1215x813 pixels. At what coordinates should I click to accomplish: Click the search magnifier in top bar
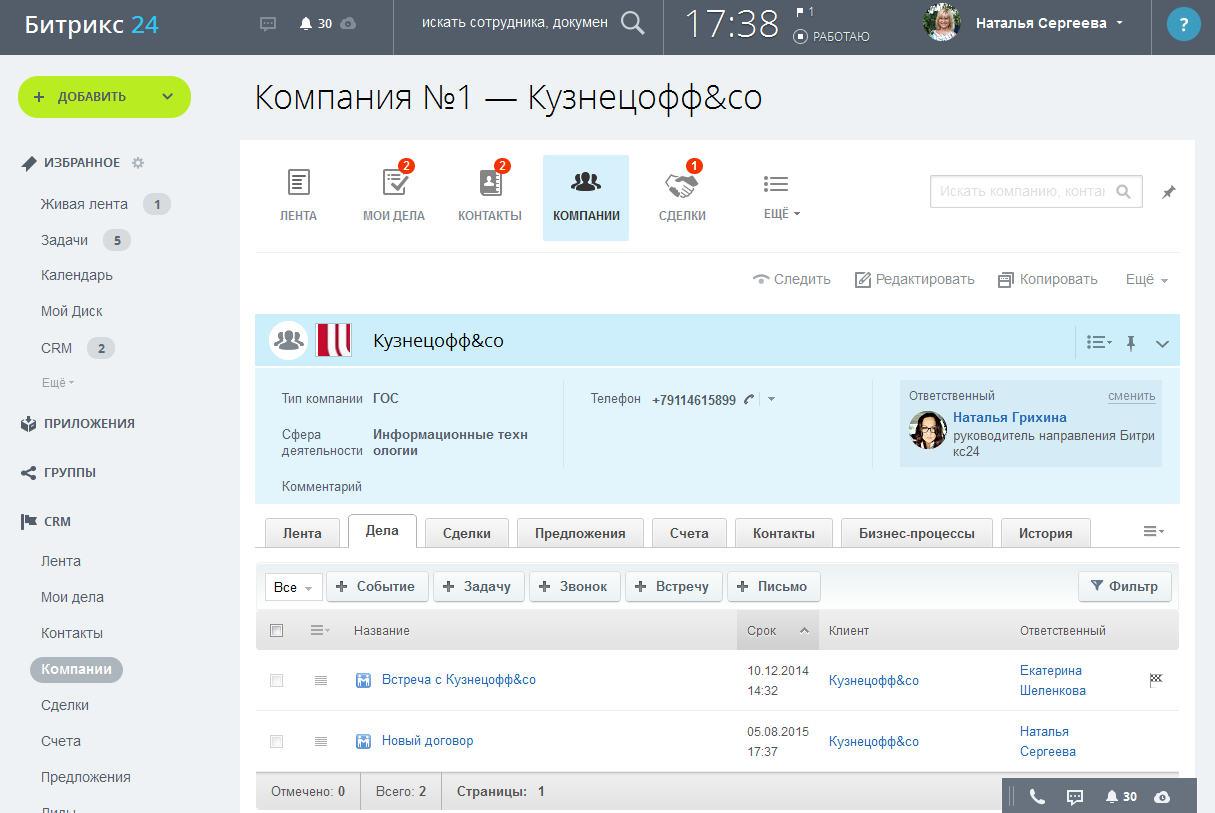(632, 22)
